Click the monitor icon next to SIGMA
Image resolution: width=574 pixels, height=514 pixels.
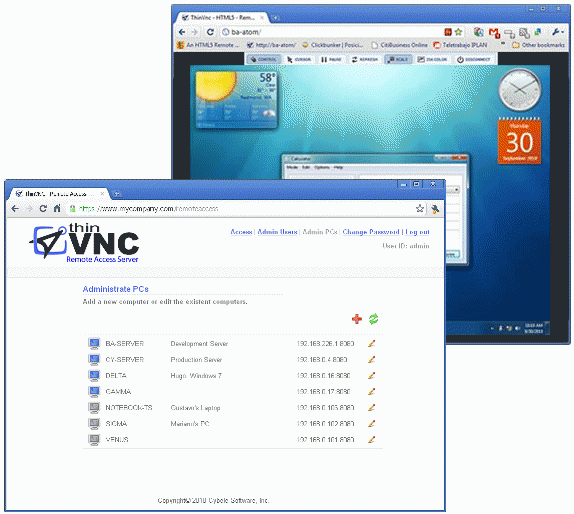[x=94, y=424]
